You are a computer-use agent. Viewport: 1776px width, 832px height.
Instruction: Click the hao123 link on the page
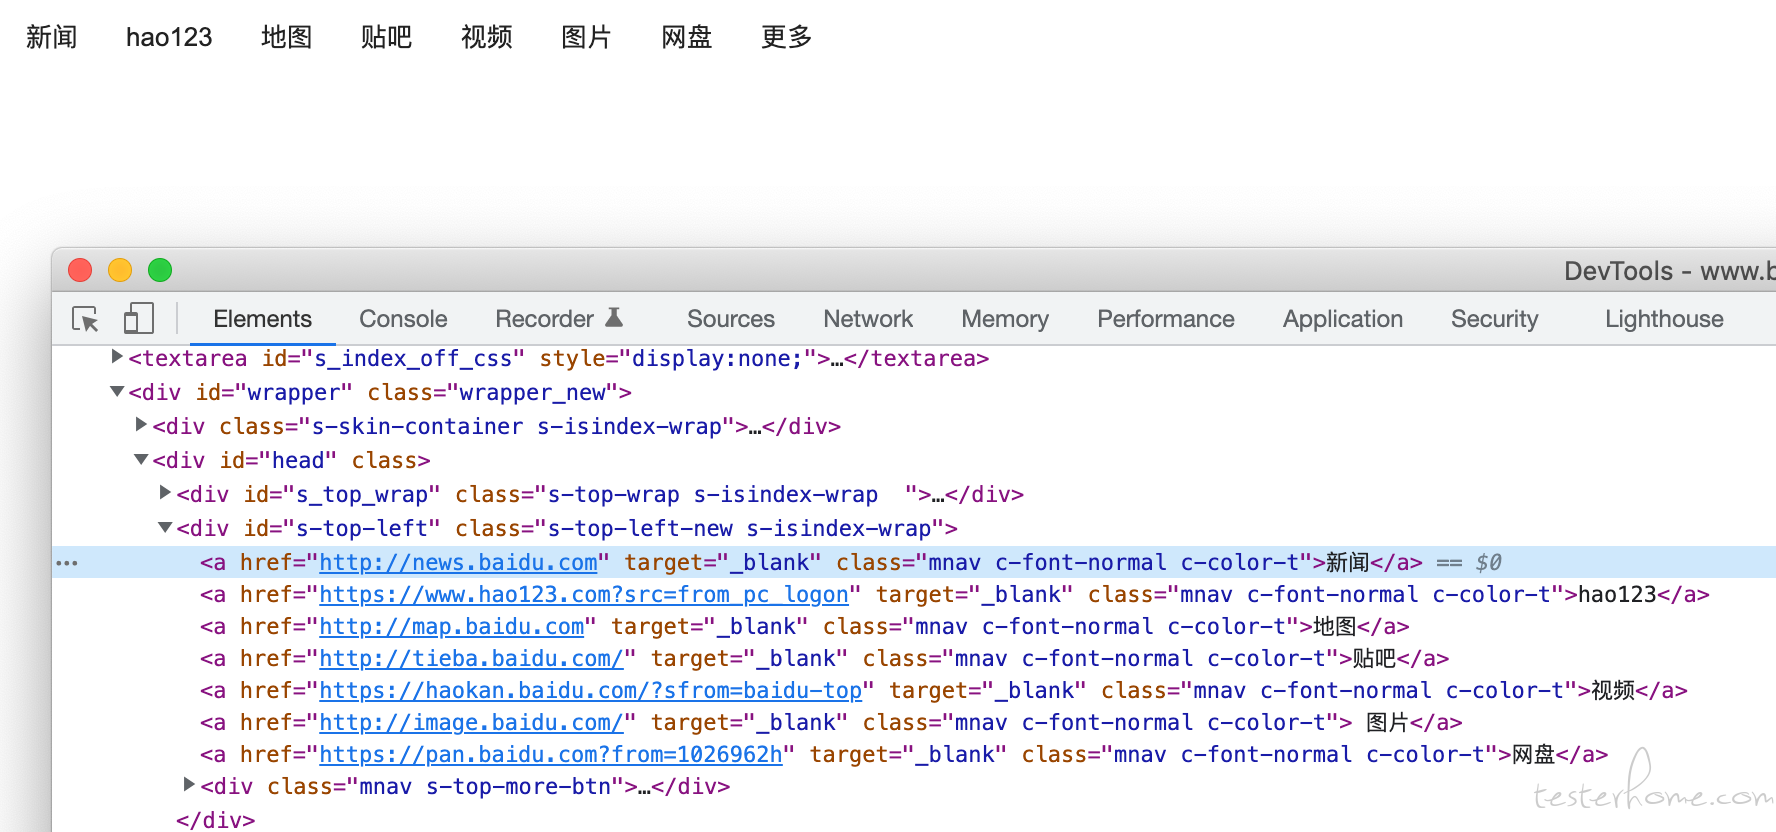pyautogui.click(x=169, y=37)
